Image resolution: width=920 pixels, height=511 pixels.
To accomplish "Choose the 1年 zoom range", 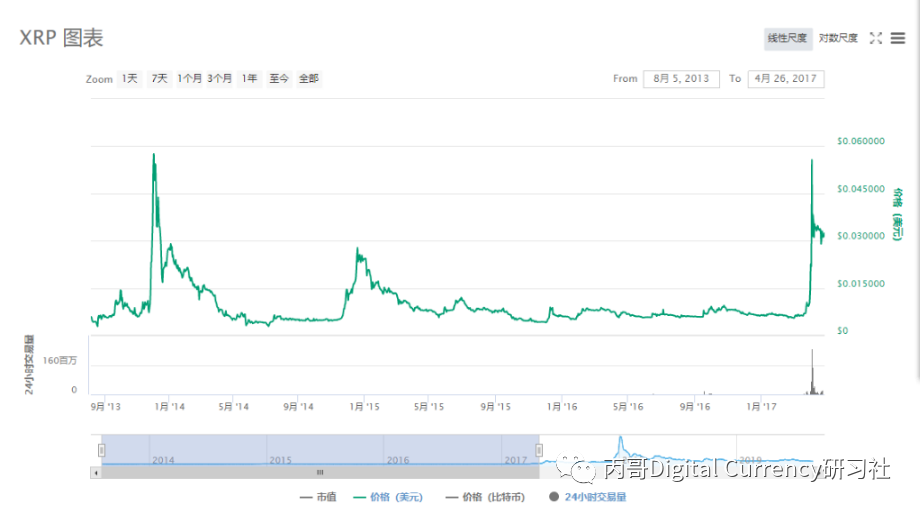I will point(249,78).
